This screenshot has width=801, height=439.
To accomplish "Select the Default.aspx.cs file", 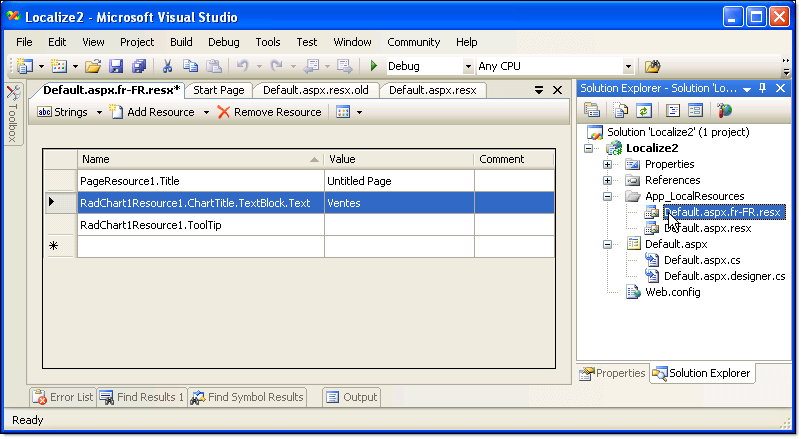I will pos(702,260).
